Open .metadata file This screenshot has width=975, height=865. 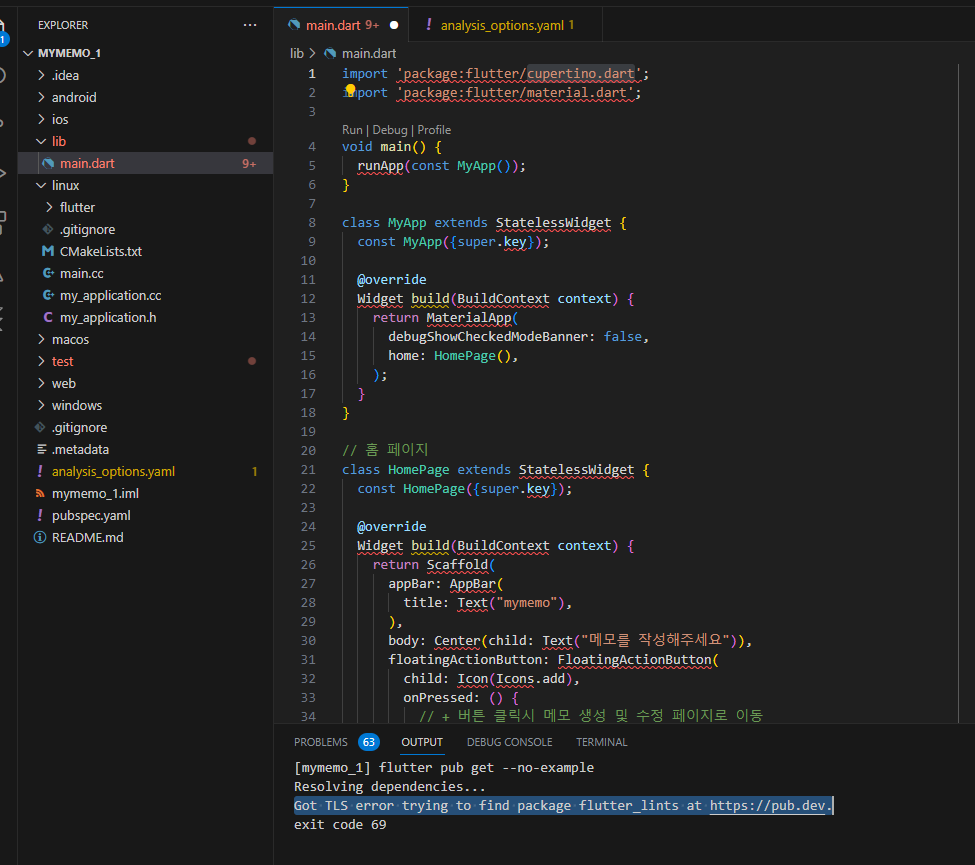[146, 449]
